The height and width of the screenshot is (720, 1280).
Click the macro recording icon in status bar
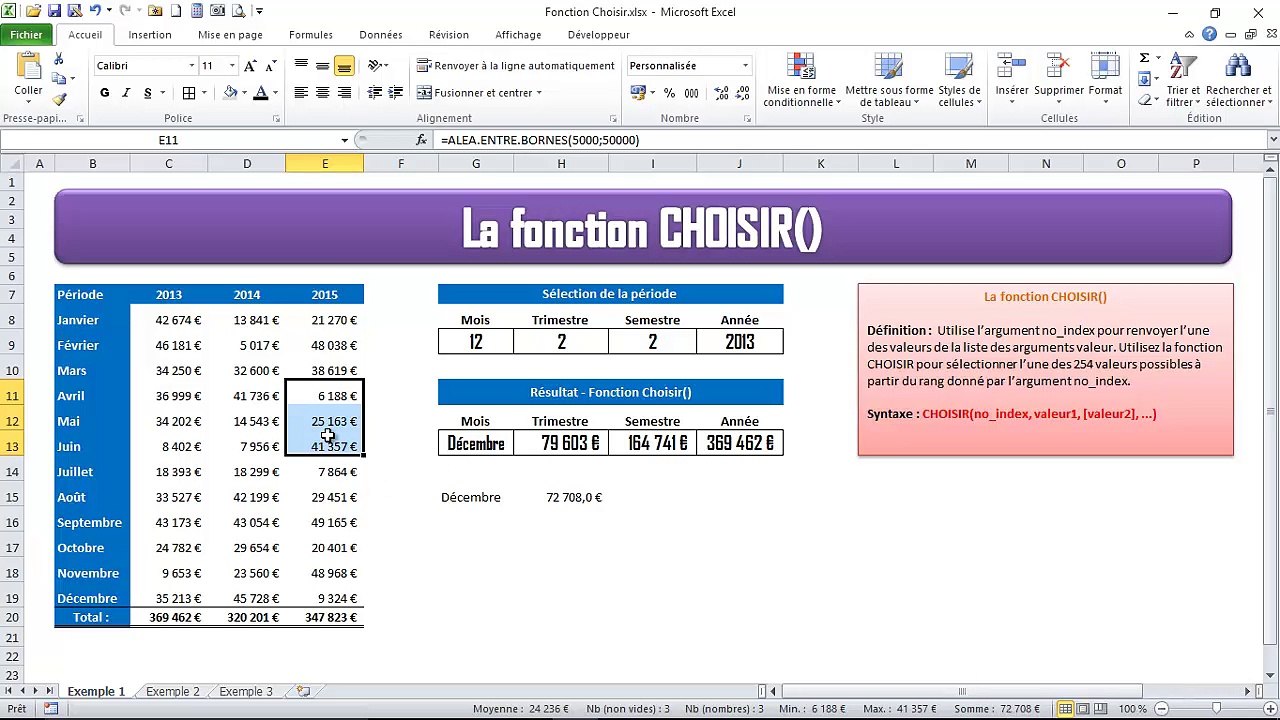(x=51, y=709)
